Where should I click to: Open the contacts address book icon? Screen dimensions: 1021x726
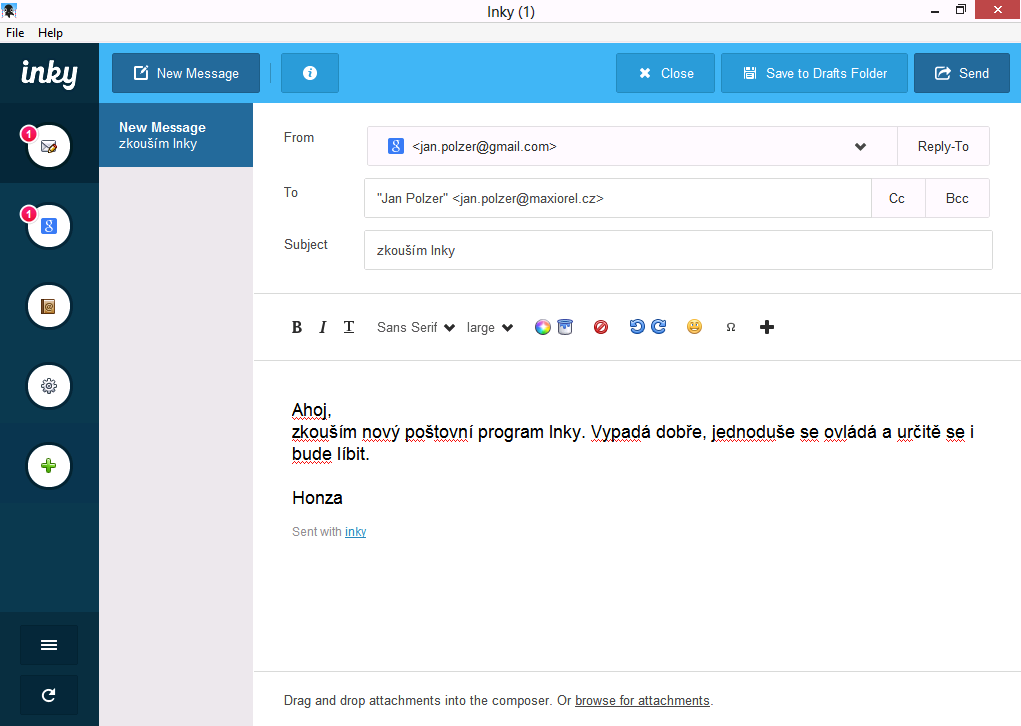pos(49,306)
